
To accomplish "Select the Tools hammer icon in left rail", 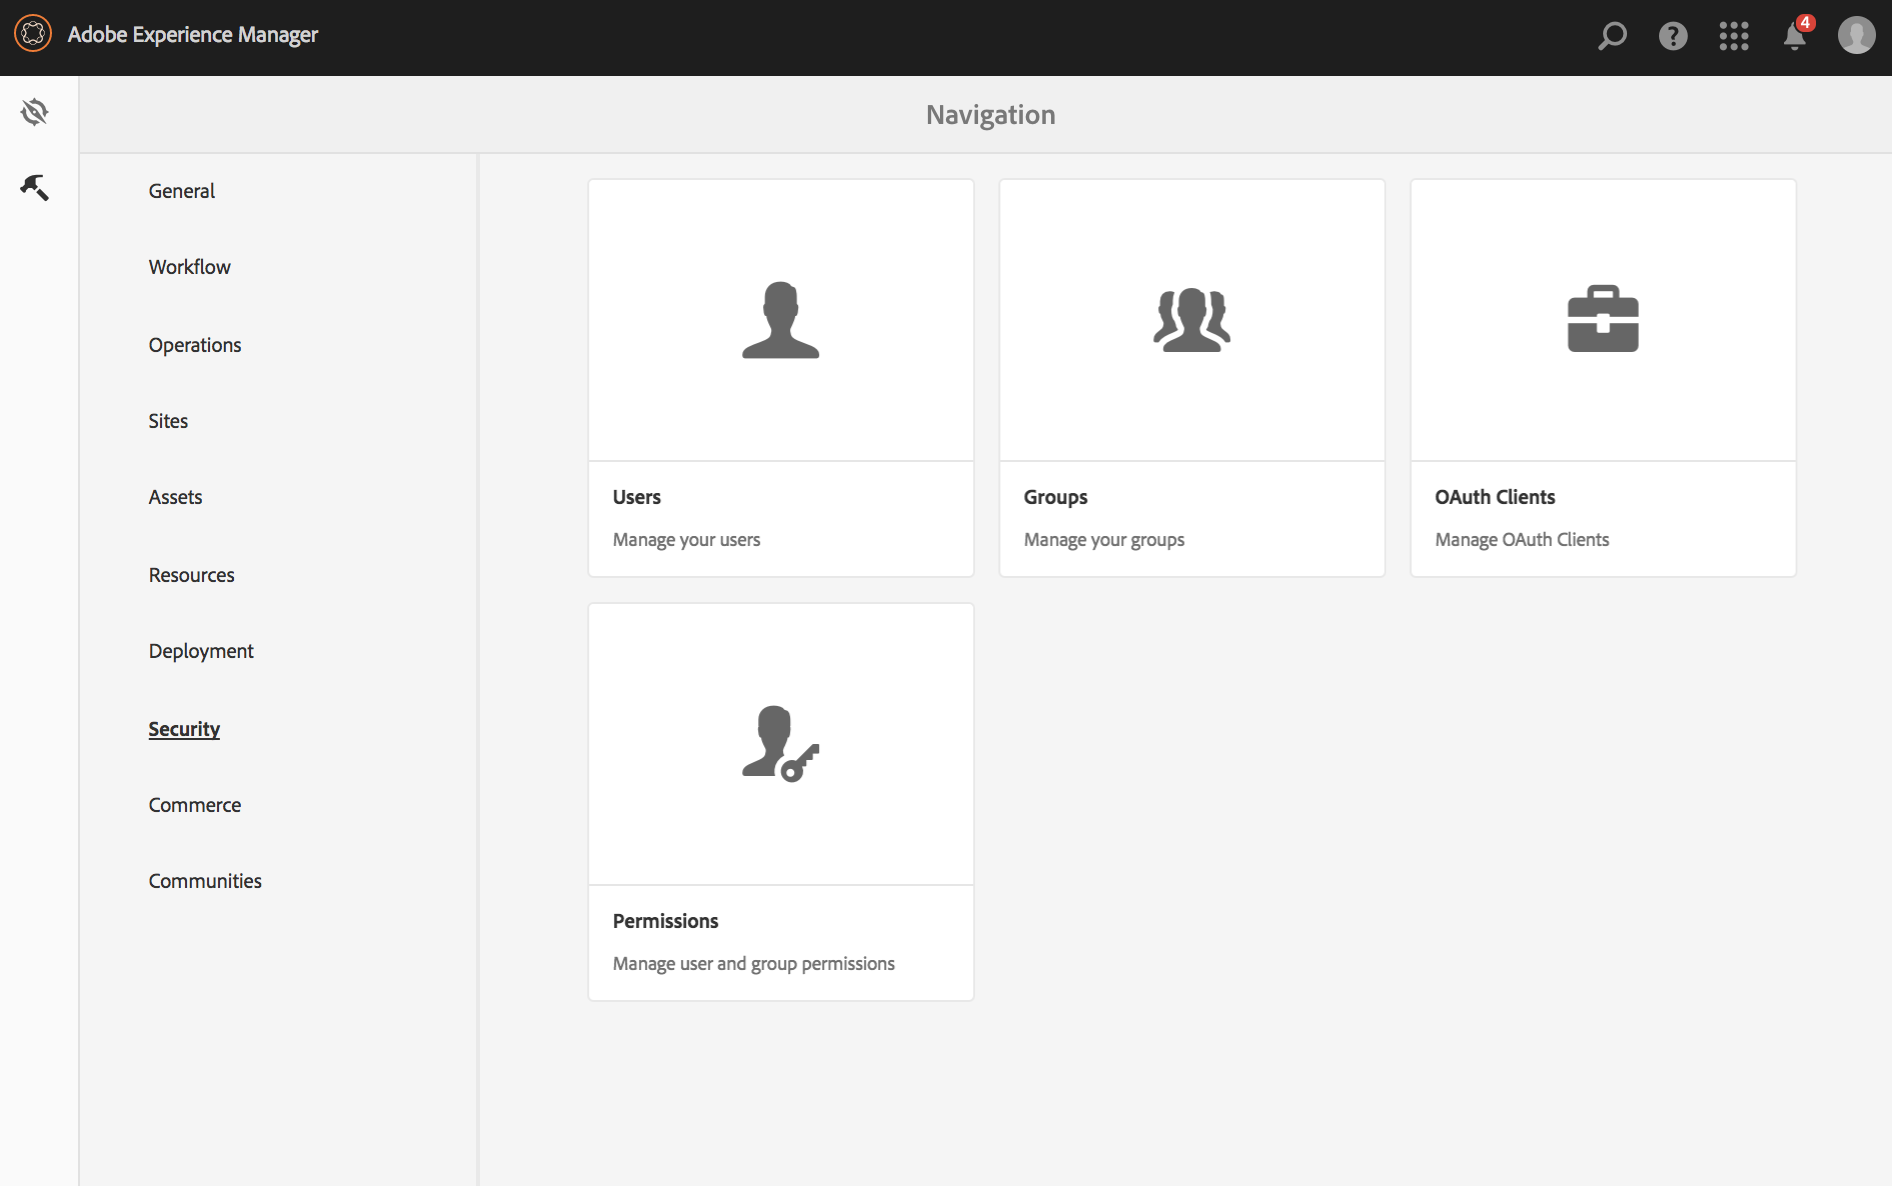I will click(x=35, y=187).
